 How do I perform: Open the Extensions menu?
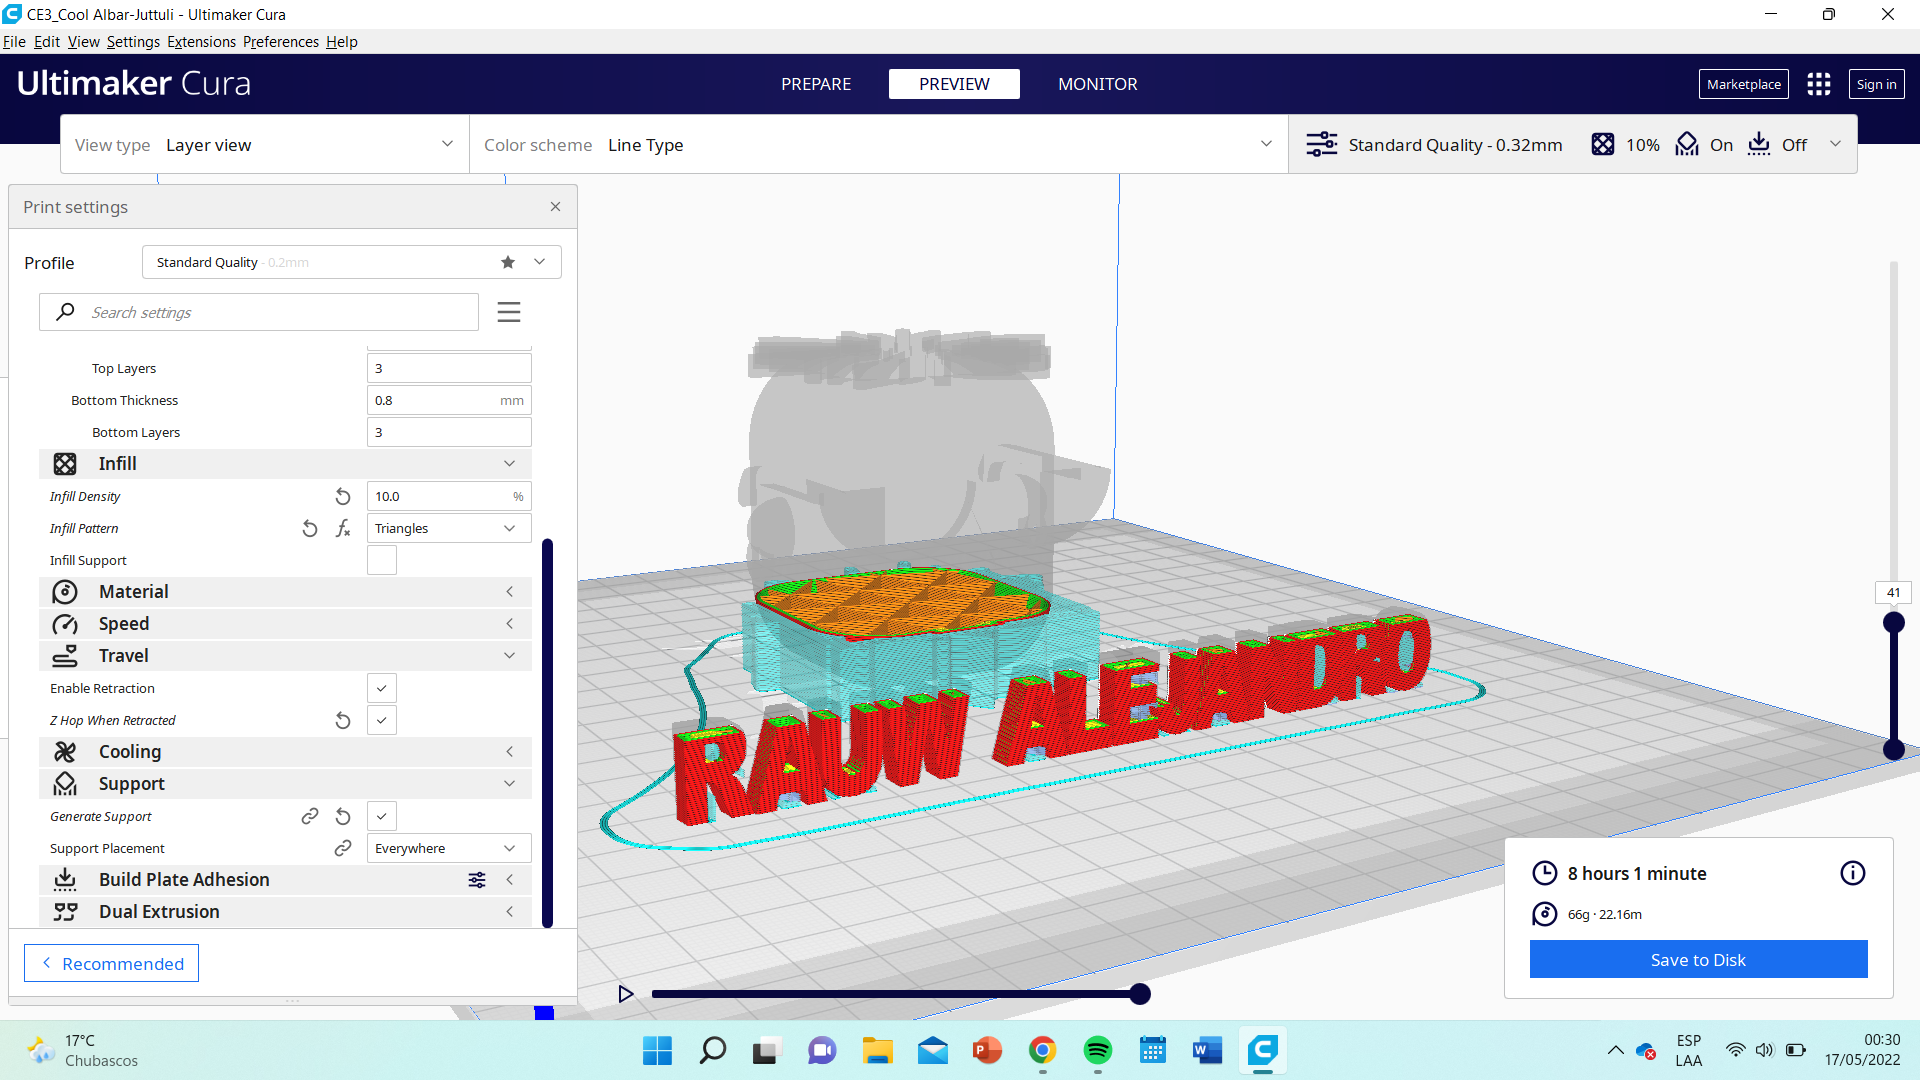[200, 42]
